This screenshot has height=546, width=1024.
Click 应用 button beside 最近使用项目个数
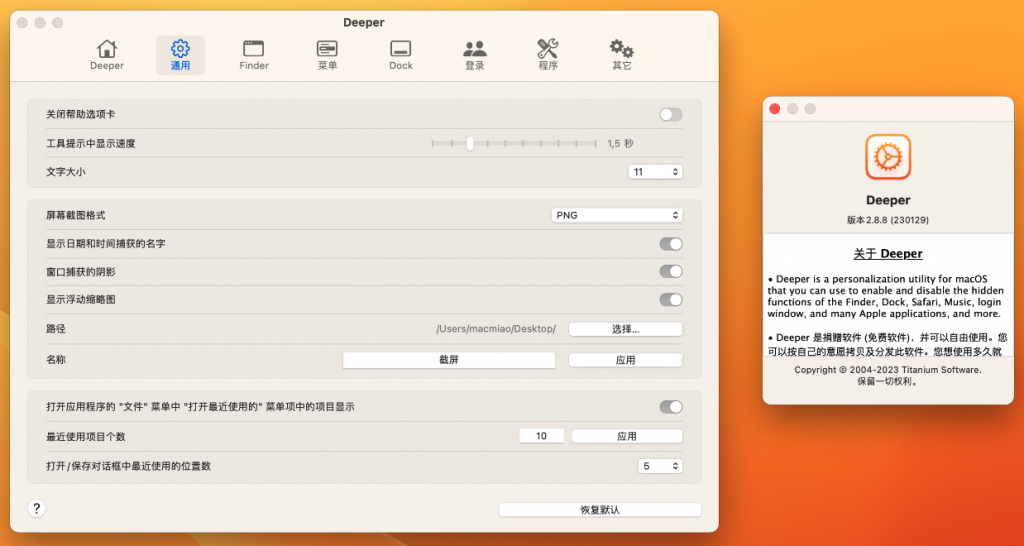627,436
